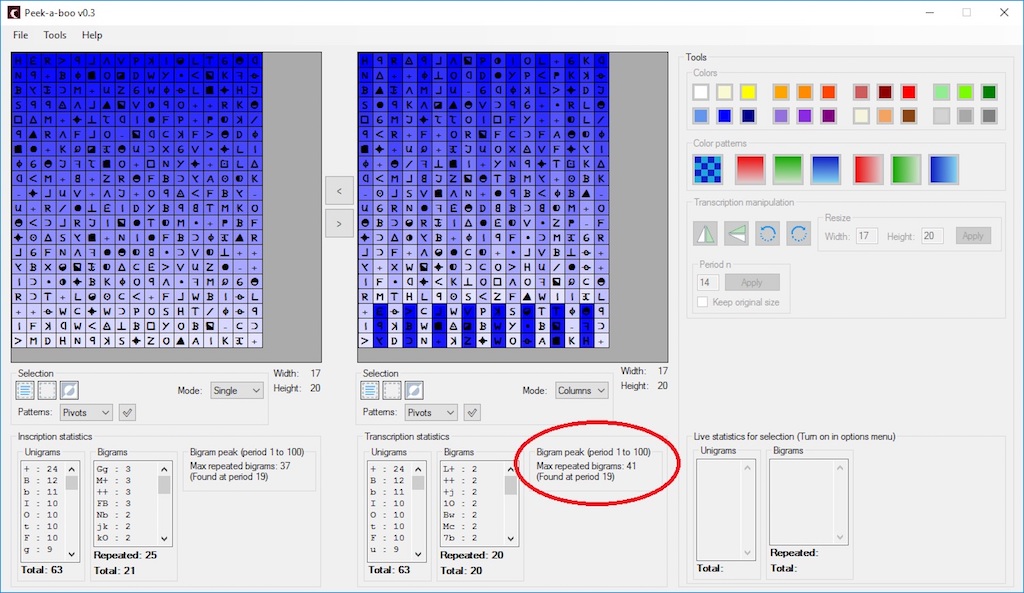Pick the pure red color swatch
The height and width of the screenshot is (593, 1024).
[909, 92]
